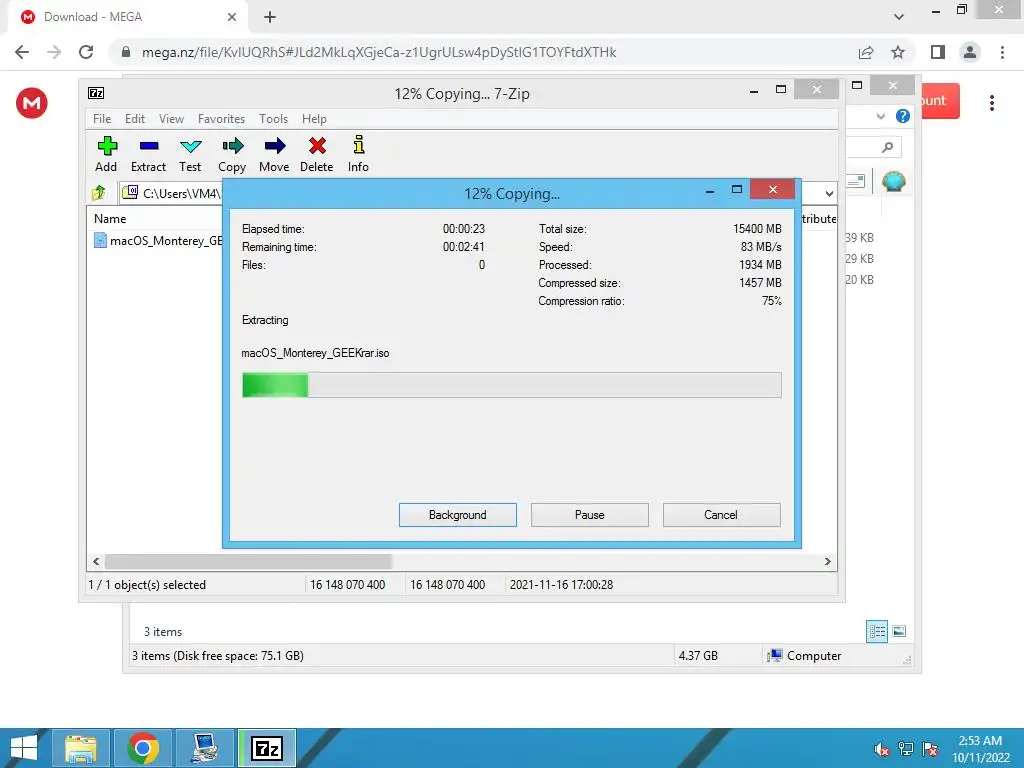
Task: Click the extraction progress bar
Action: (511, 385)
